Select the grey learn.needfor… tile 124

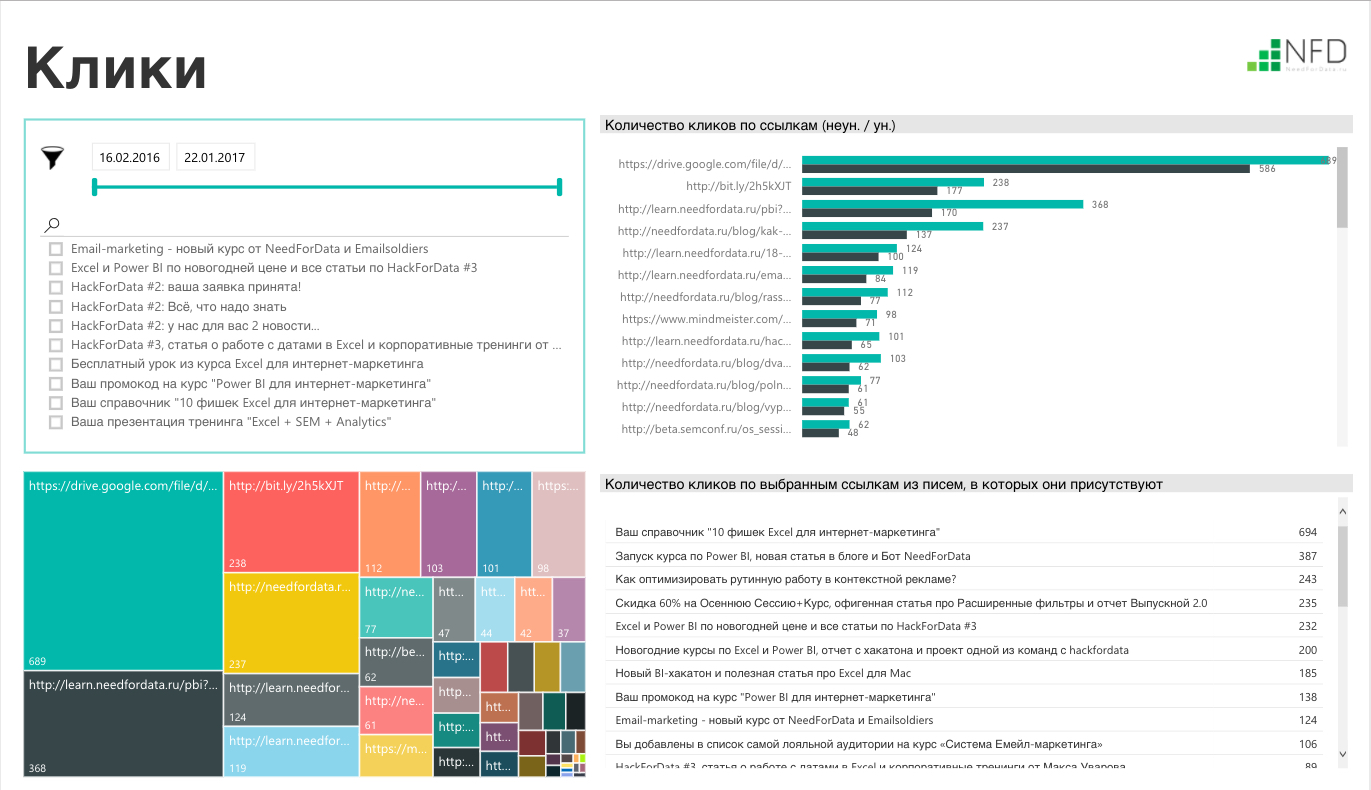coord(291,700)
